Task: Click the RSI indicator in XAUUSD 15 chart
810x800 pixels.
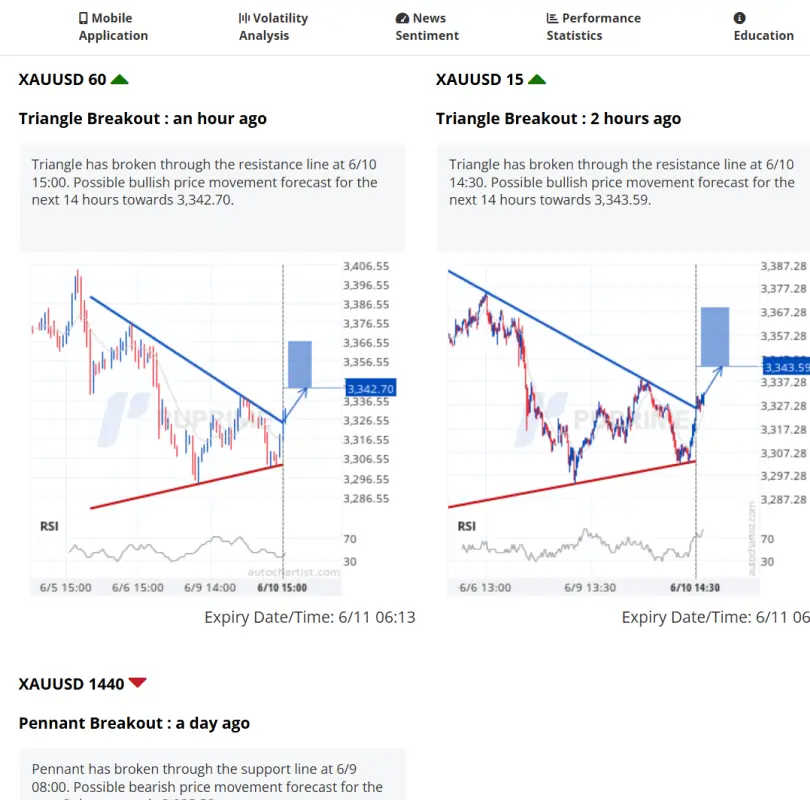Action: click(467, 526)
